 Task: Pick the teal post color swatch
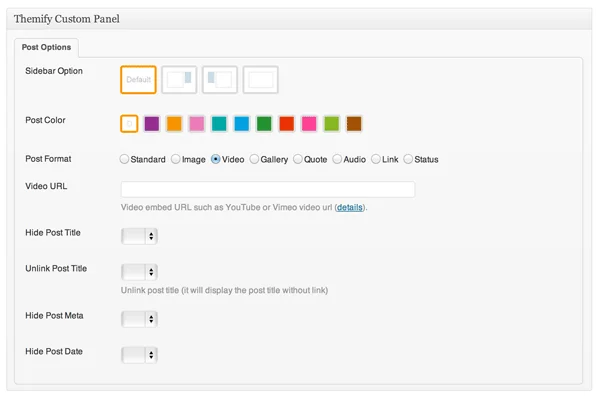point(219,124)
